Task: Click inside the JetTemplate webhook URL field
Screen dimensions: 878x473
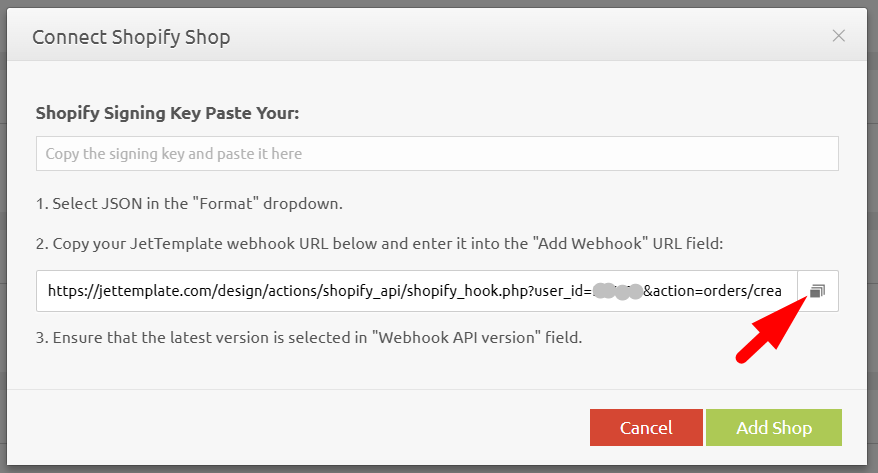Action: pos(416,291)
